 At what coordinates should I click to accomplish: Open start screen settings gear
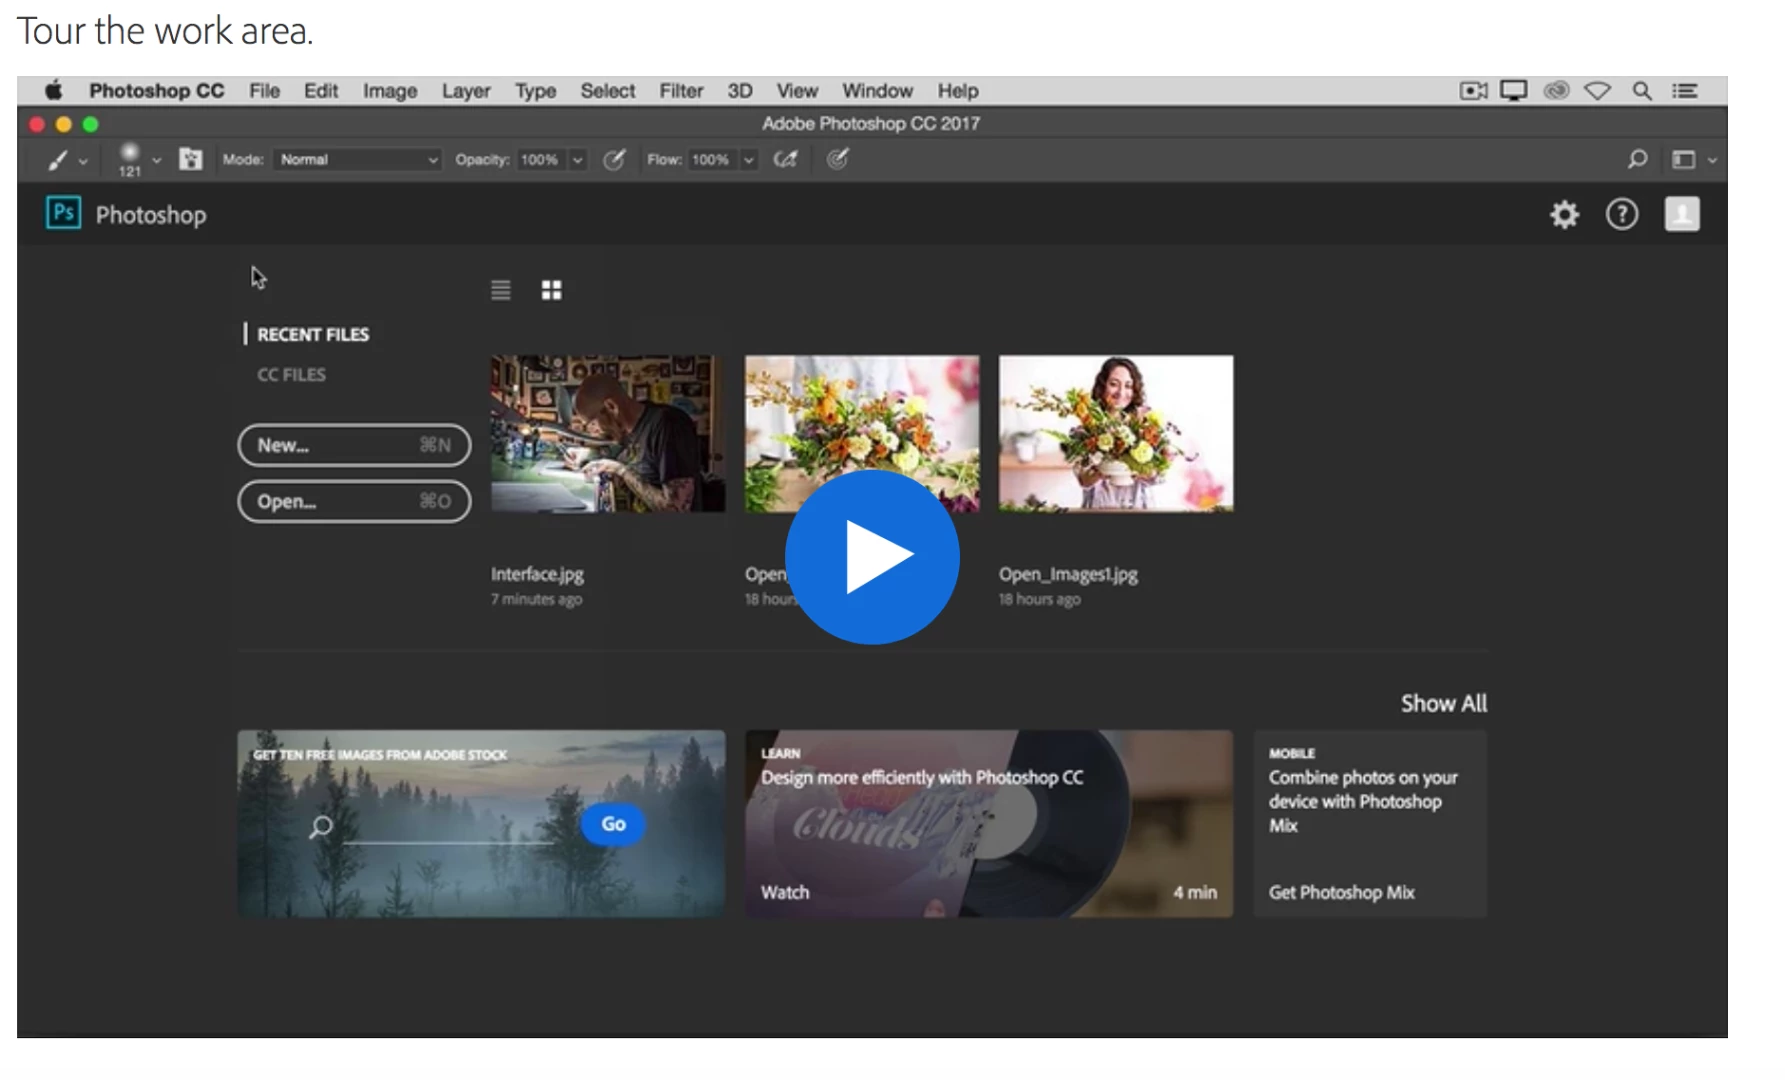click(1564, 214)
